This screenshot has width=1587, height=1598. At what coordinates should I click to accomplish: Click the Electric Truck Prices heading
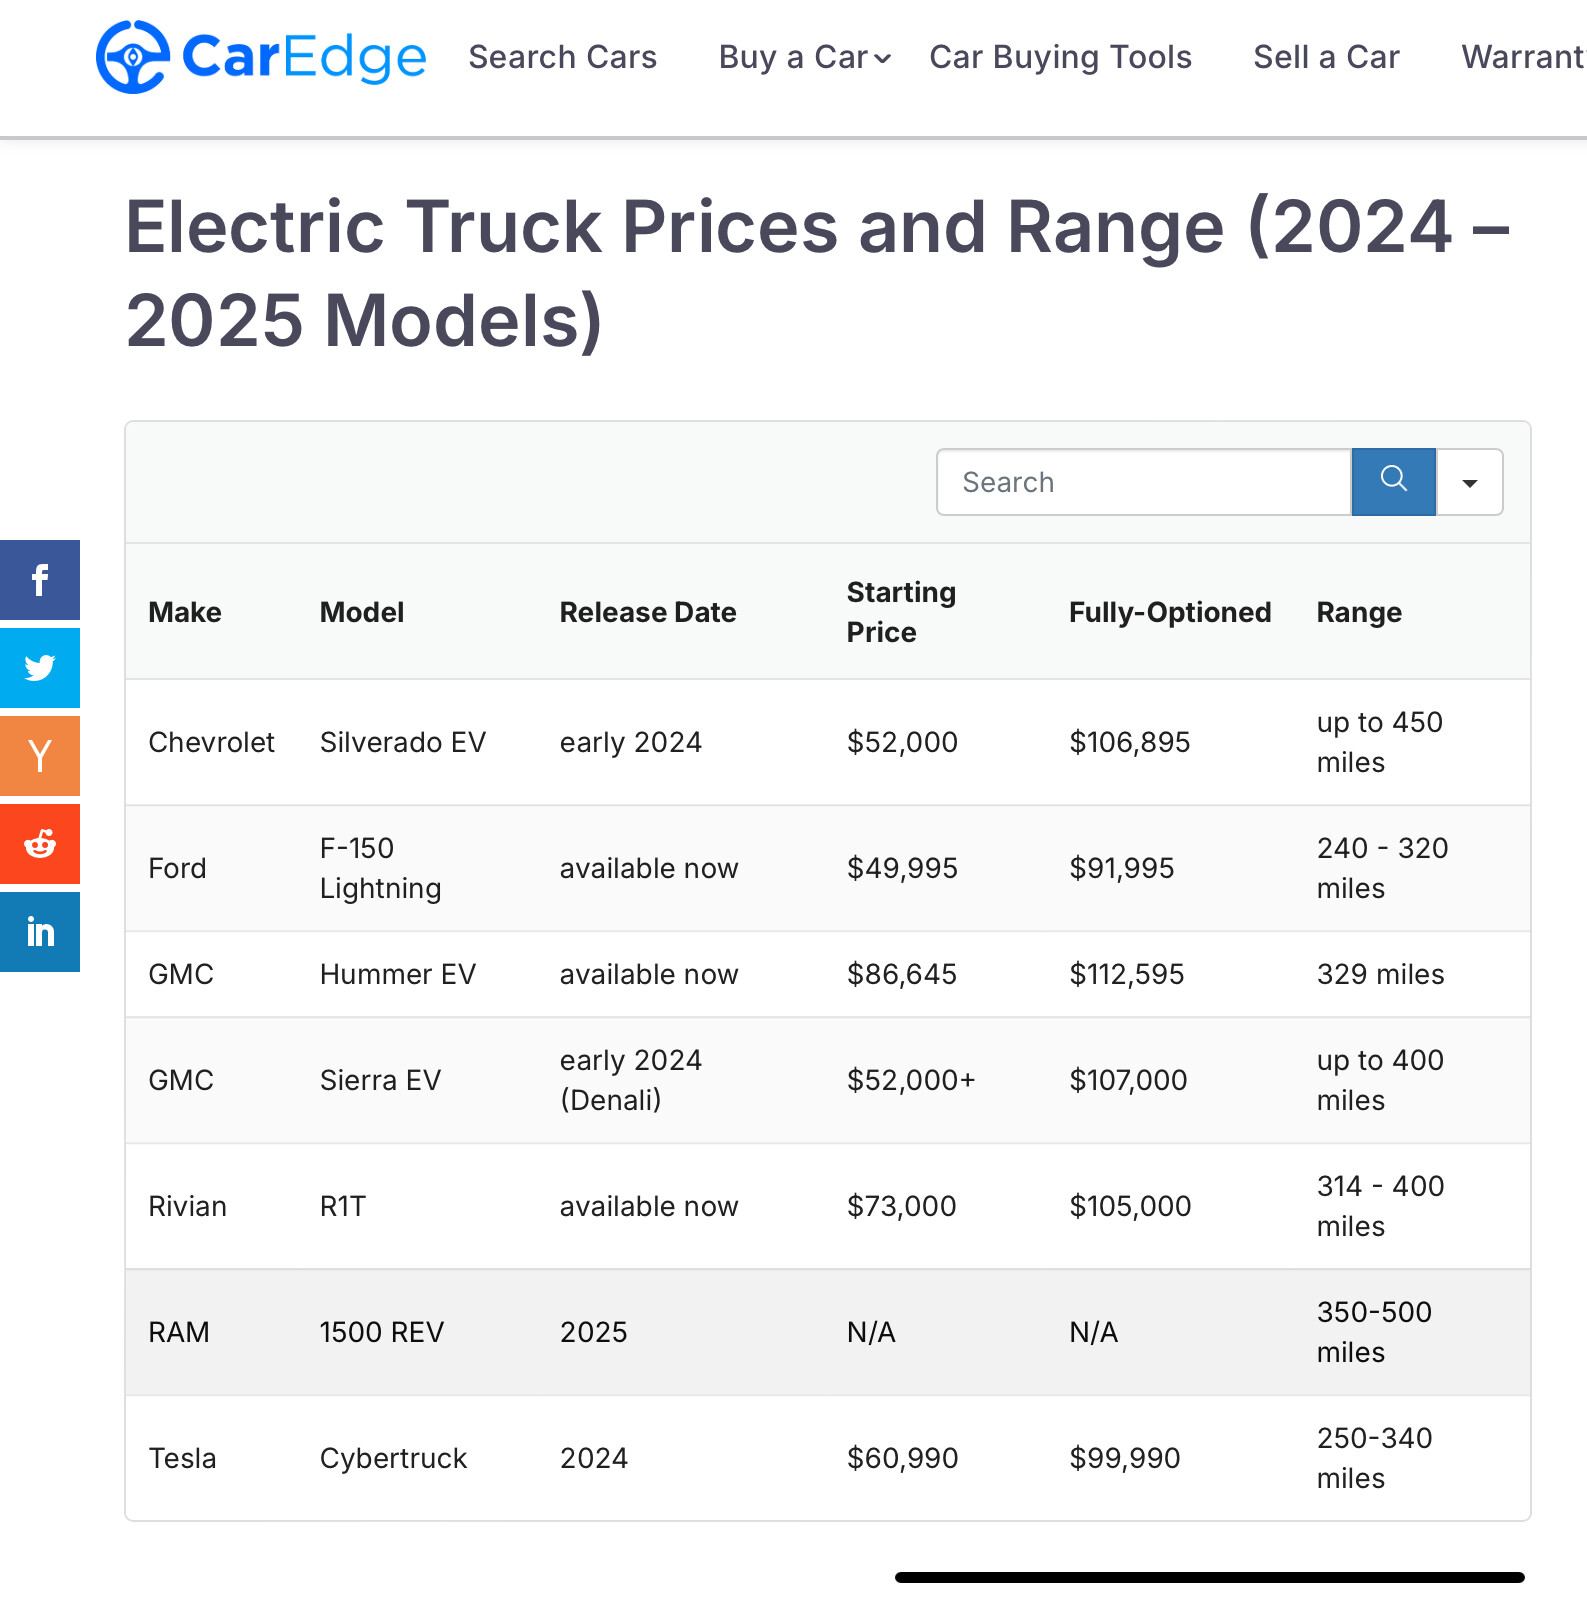click(x=818, y=274)
